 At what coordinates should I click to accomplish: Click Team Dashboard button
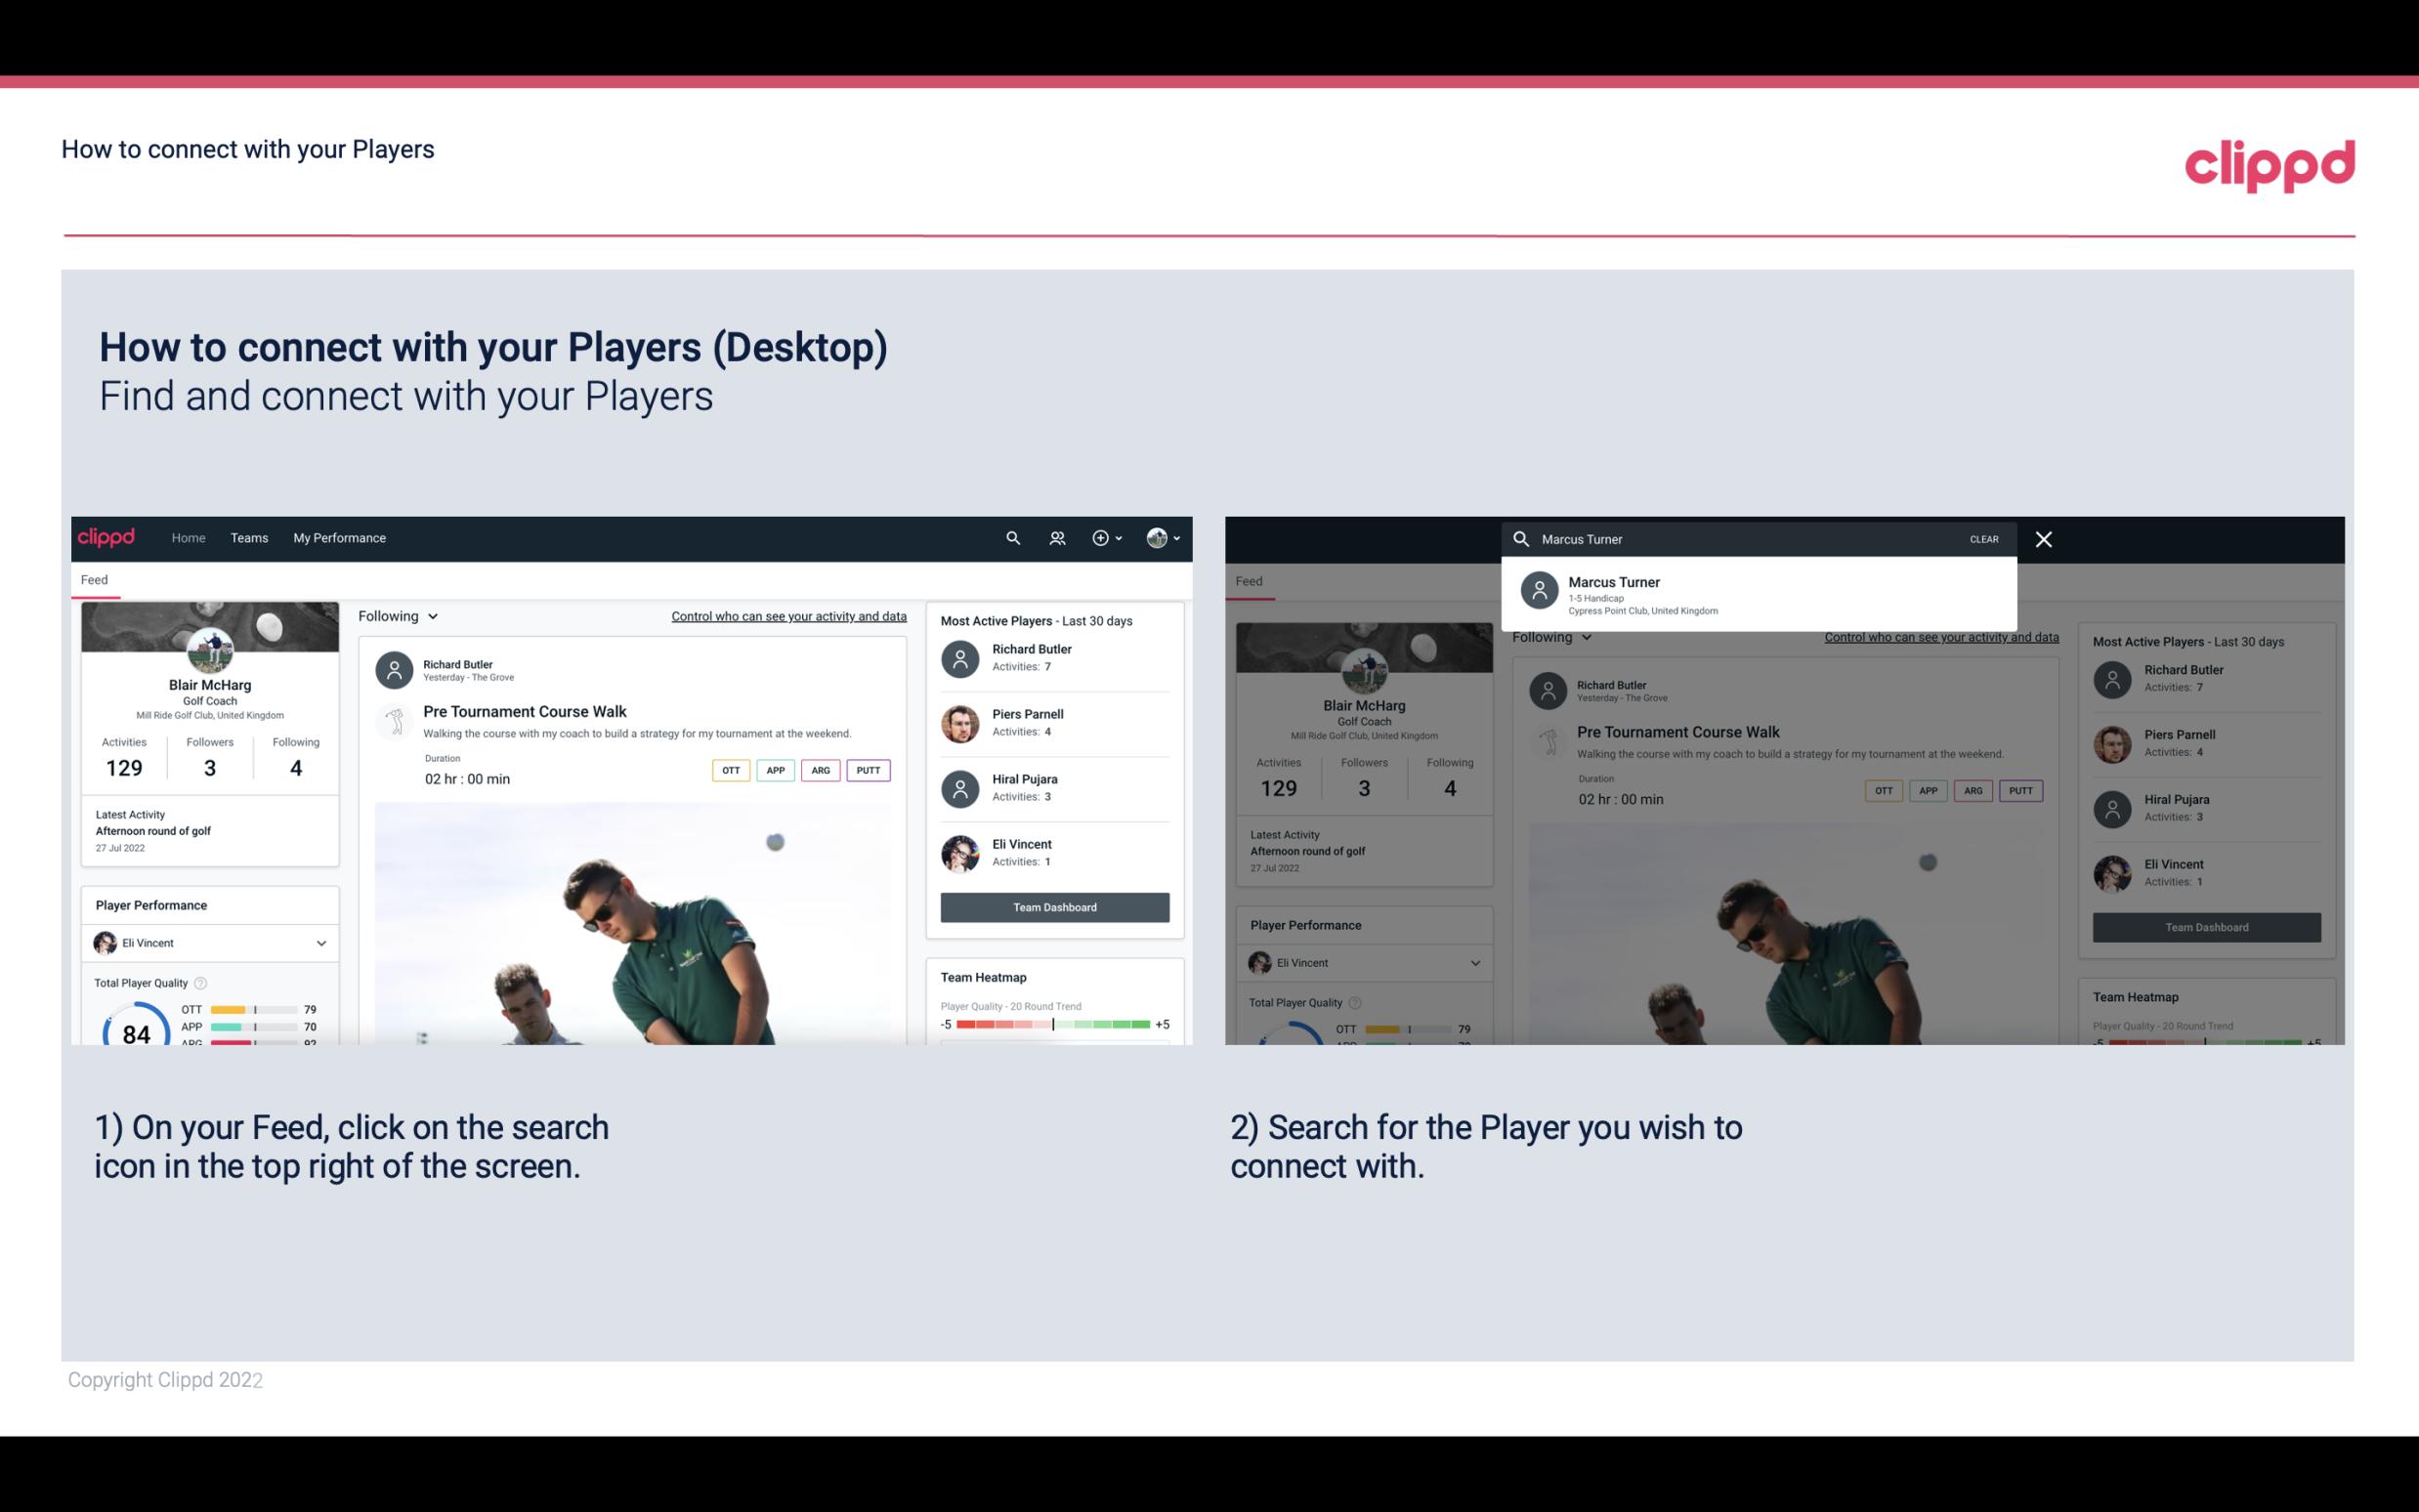pos(1053,905)
